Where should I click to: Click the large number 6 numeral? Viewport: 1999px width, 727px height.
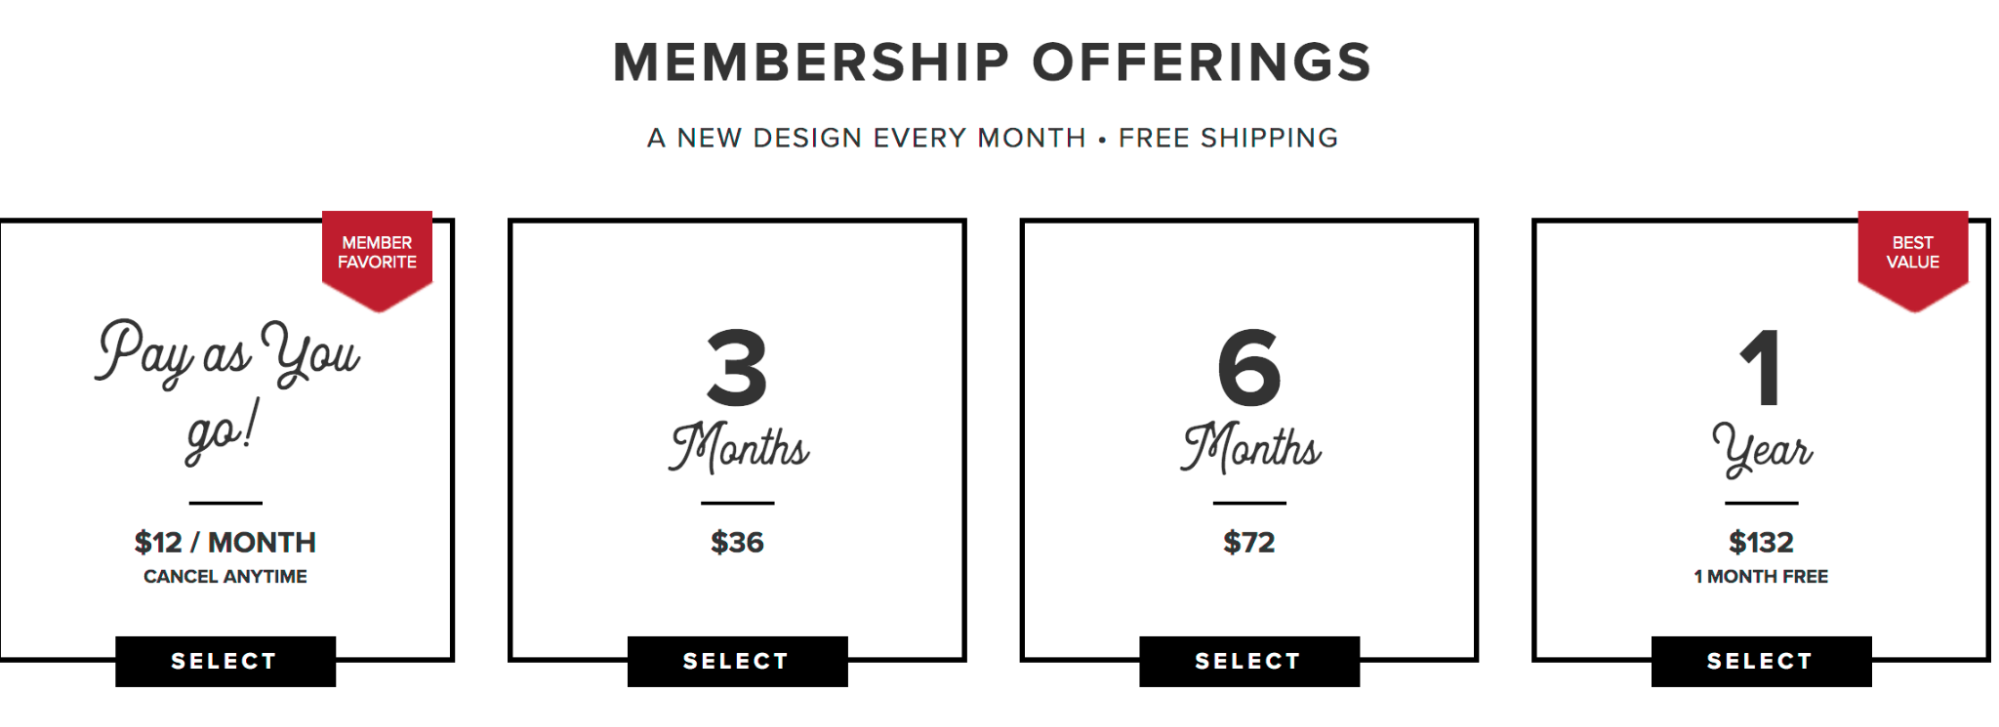(1249, 368)
